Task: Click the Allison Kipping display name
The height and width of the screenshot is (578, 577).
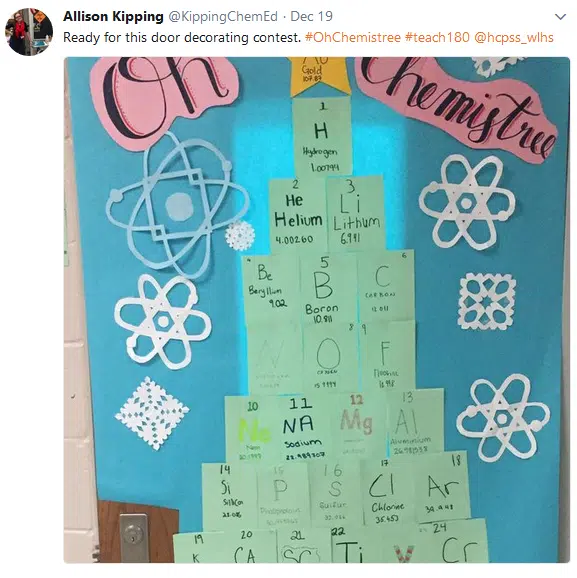Action: coord(113,17)
